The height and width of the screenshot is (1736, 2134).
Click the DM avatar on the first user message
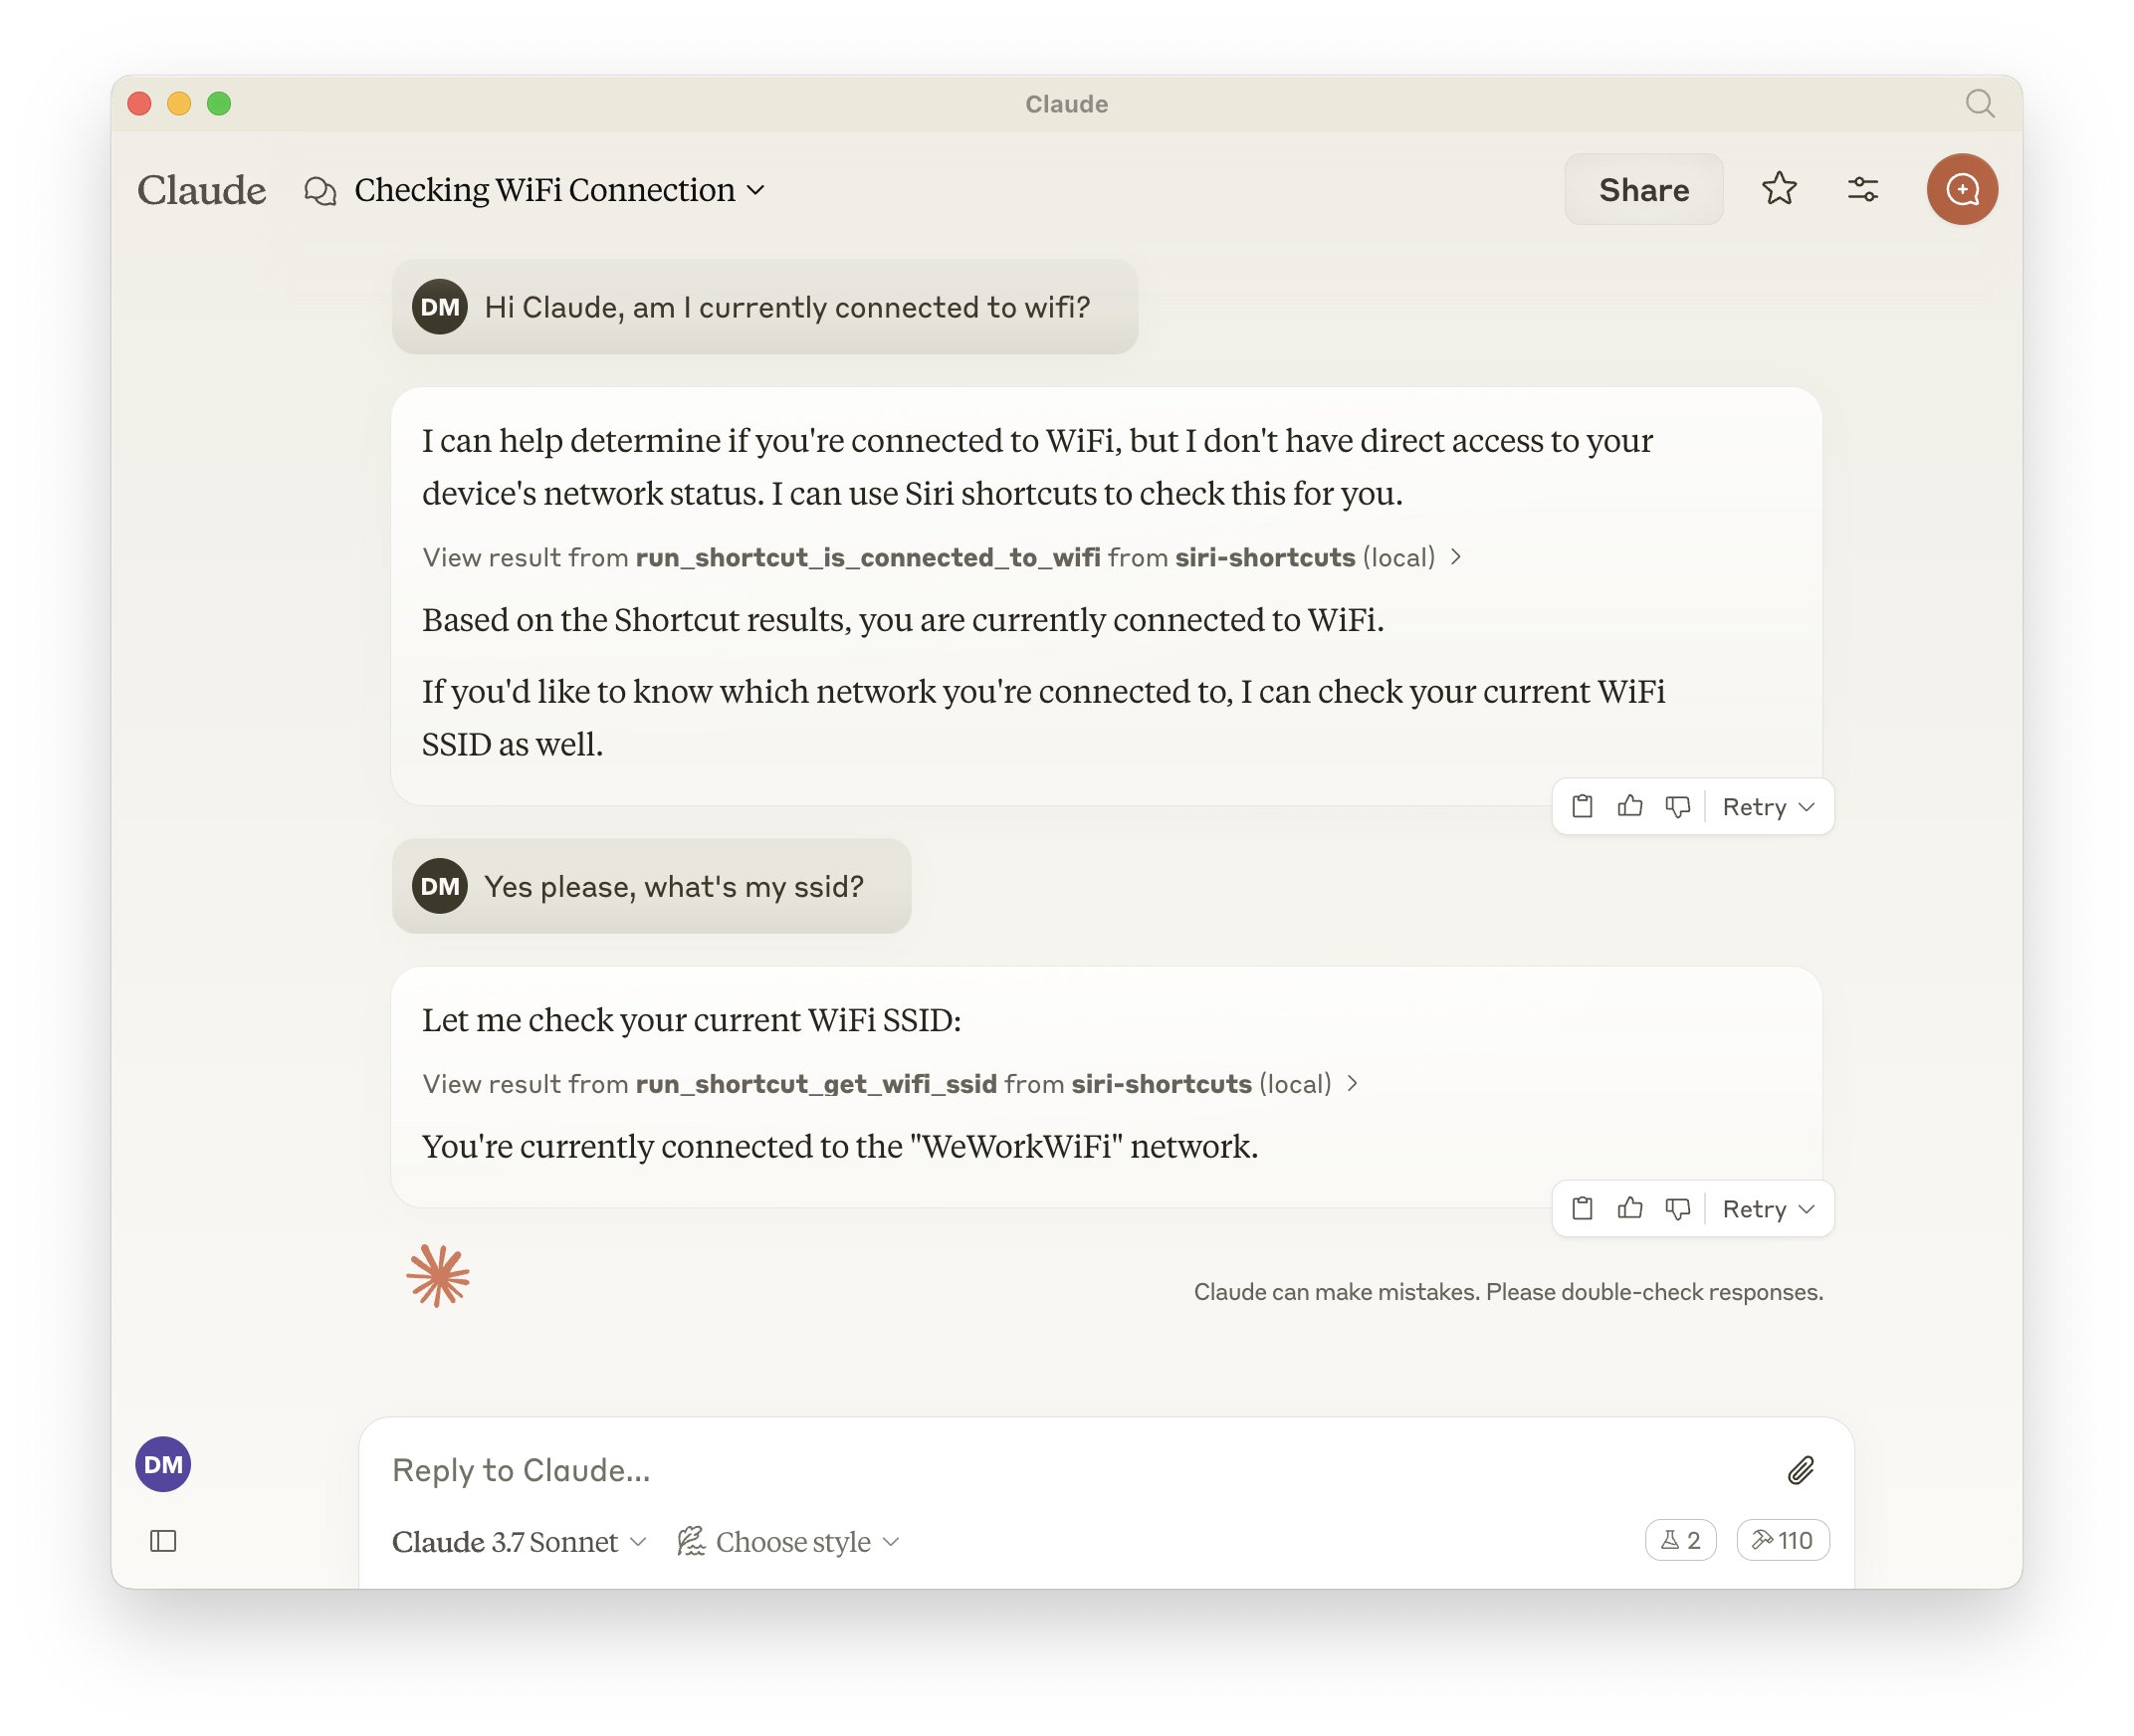click(440, 307)
